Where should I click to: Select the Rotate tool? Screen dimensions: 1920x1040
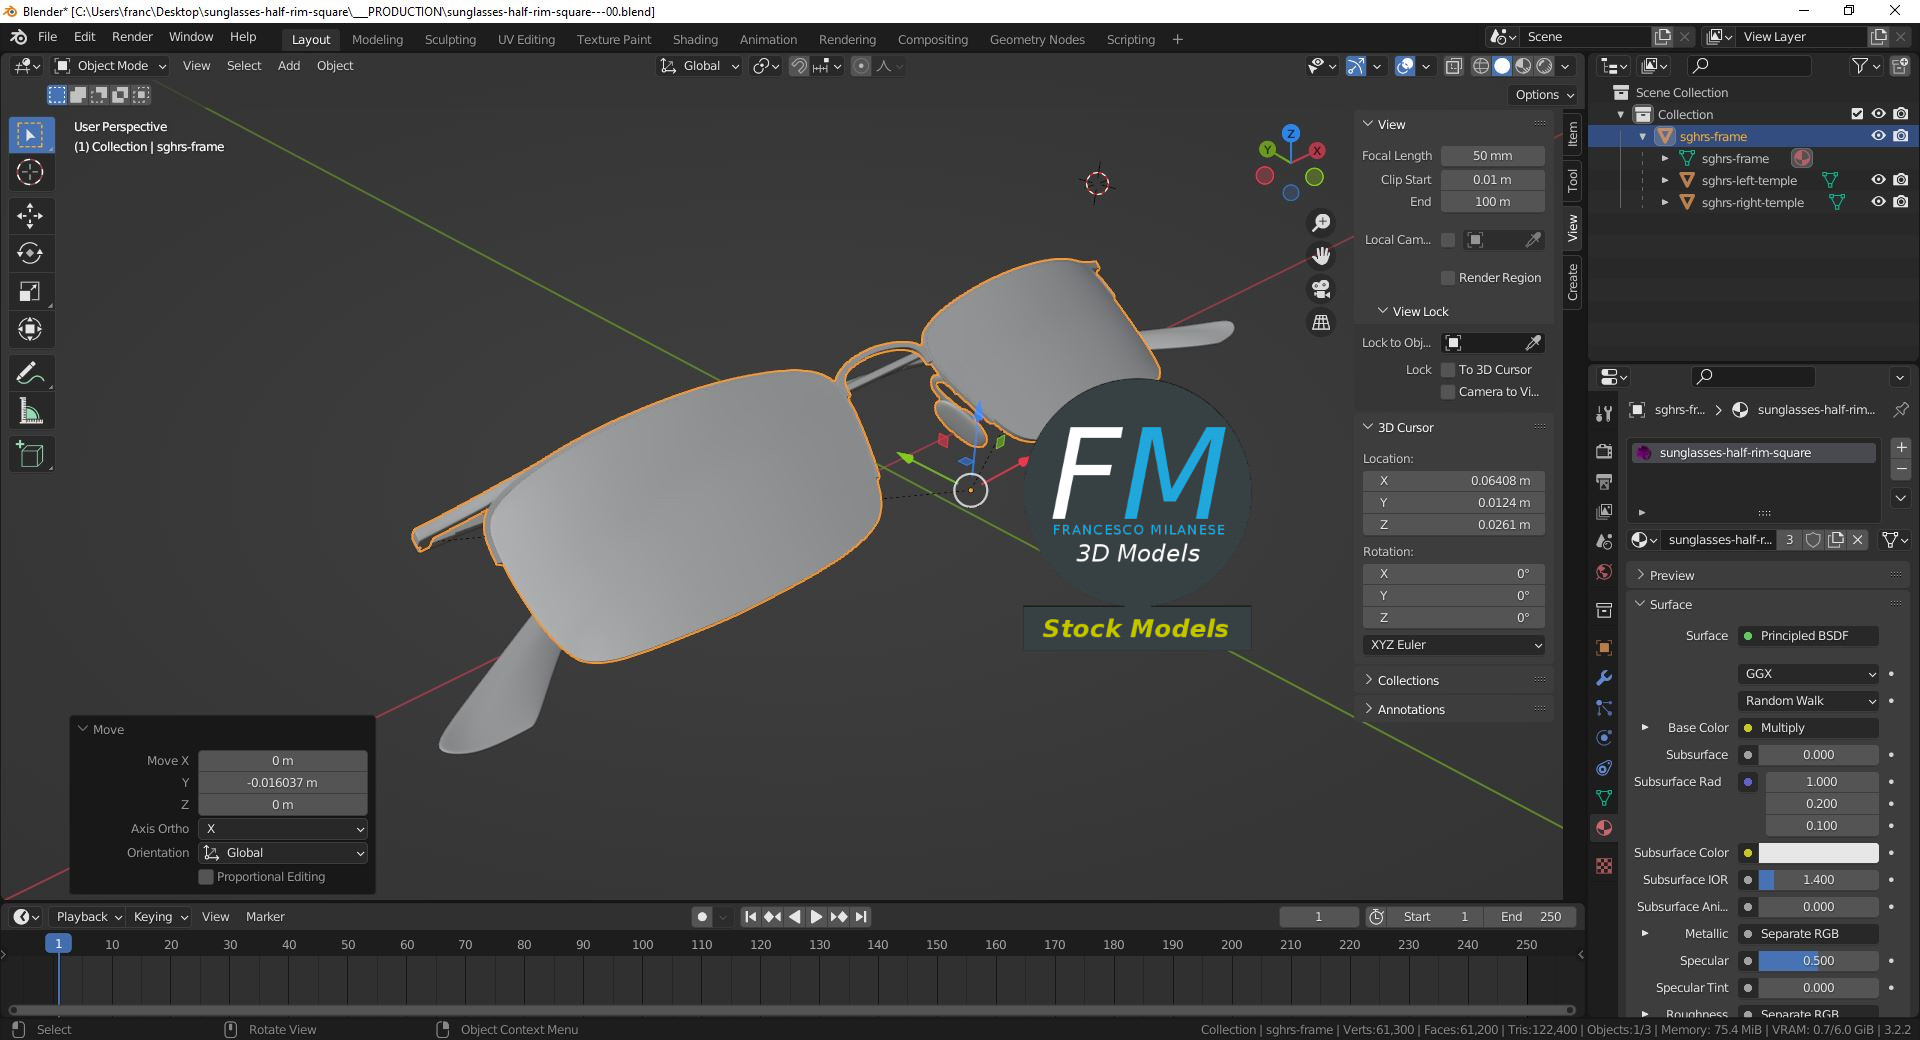pos(31,253)
